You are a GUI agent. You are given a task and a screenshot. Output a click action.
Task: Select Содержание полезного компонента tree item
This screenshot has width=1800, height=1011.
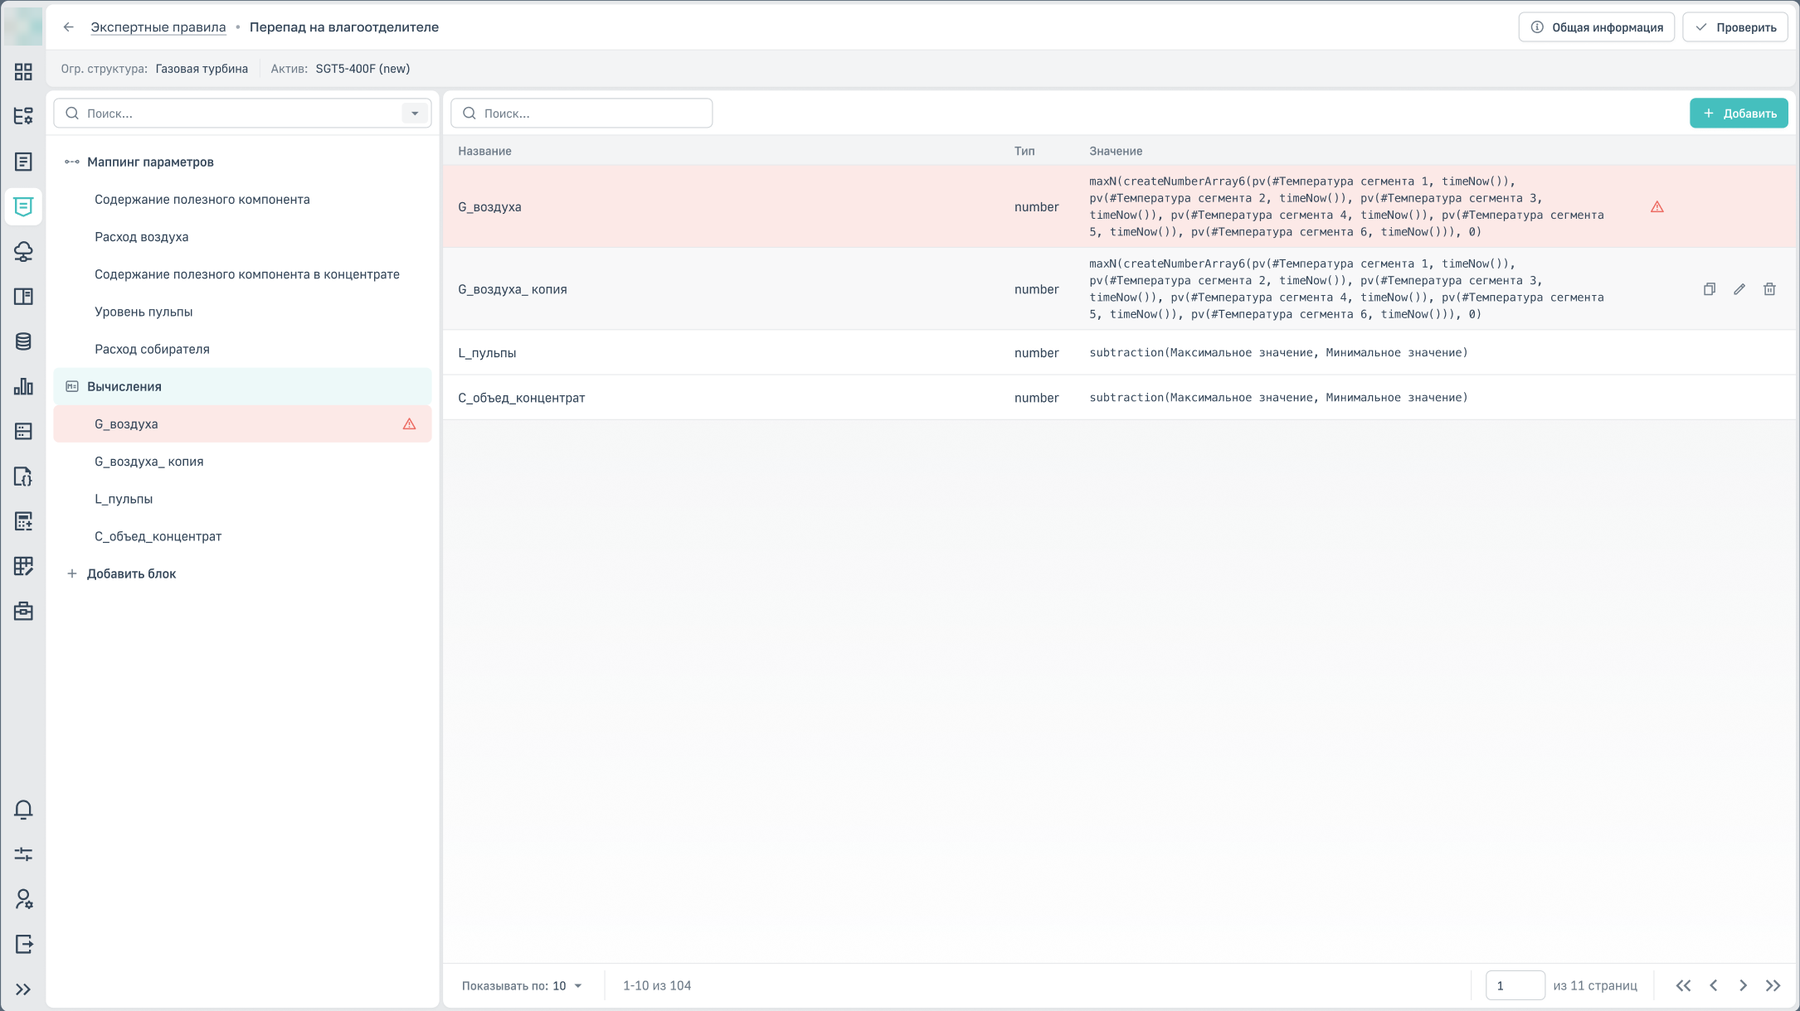(202, 199)
